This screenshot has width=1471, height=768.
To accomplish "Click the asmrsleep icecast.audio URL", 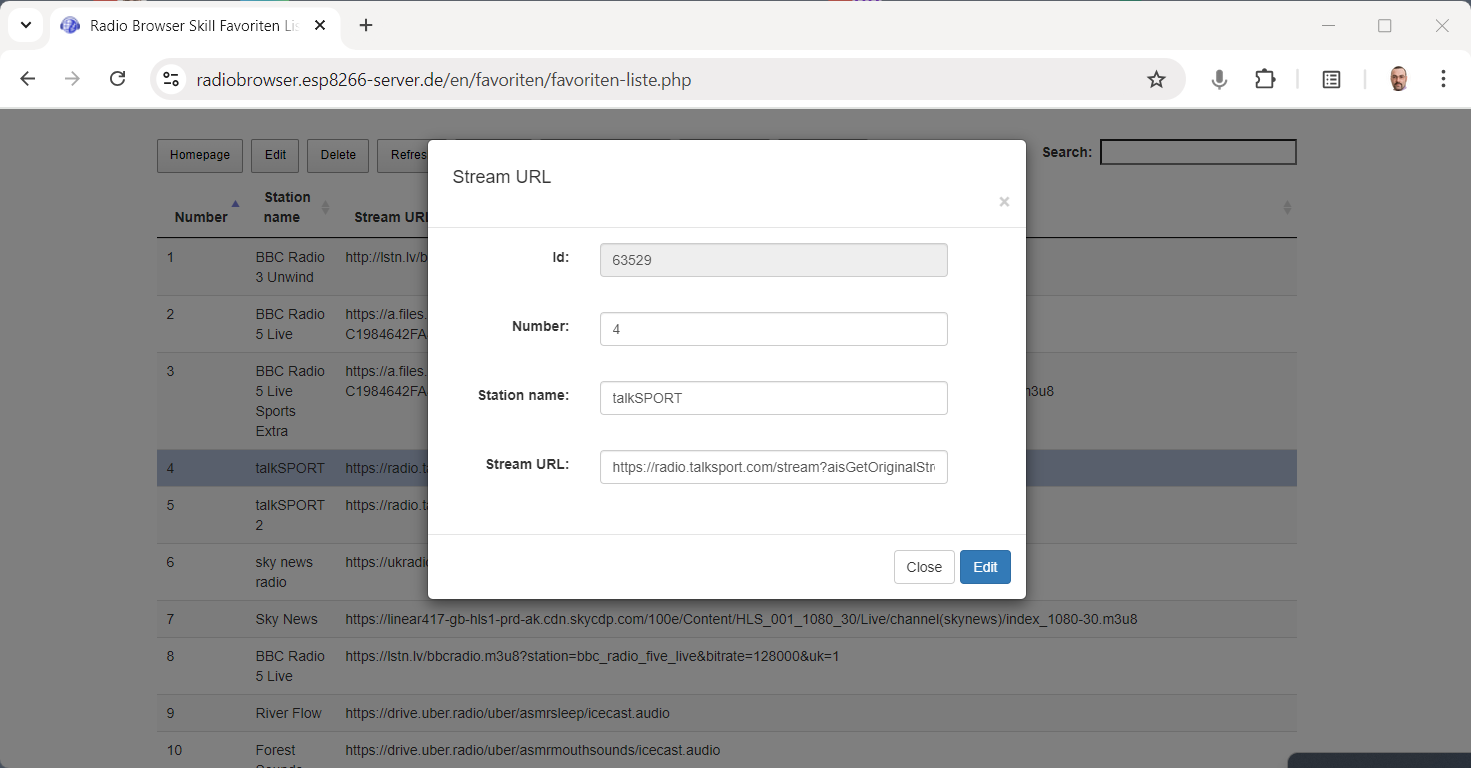I will click(x=507, y=713).
